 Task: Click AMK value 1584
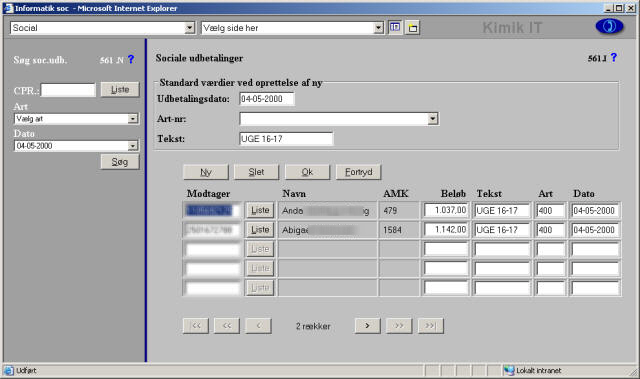(392, 230)
